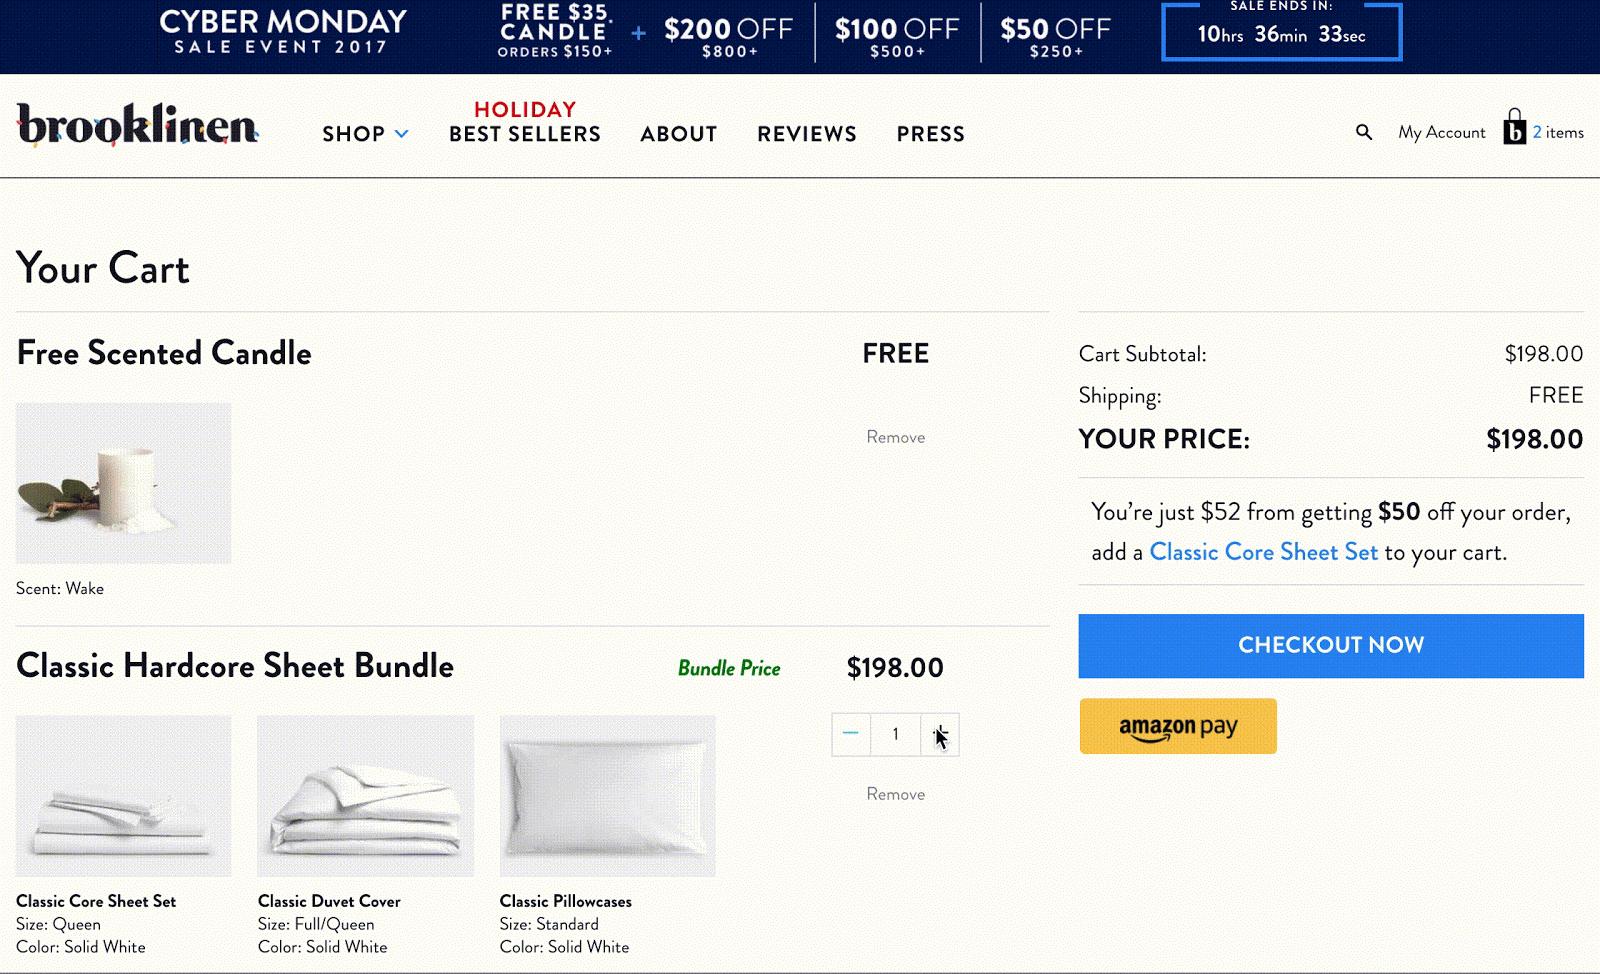Click the plus icon to increase bundle quantity
This screenshot has height=974, width=1600.
click(x=940, y=734)
